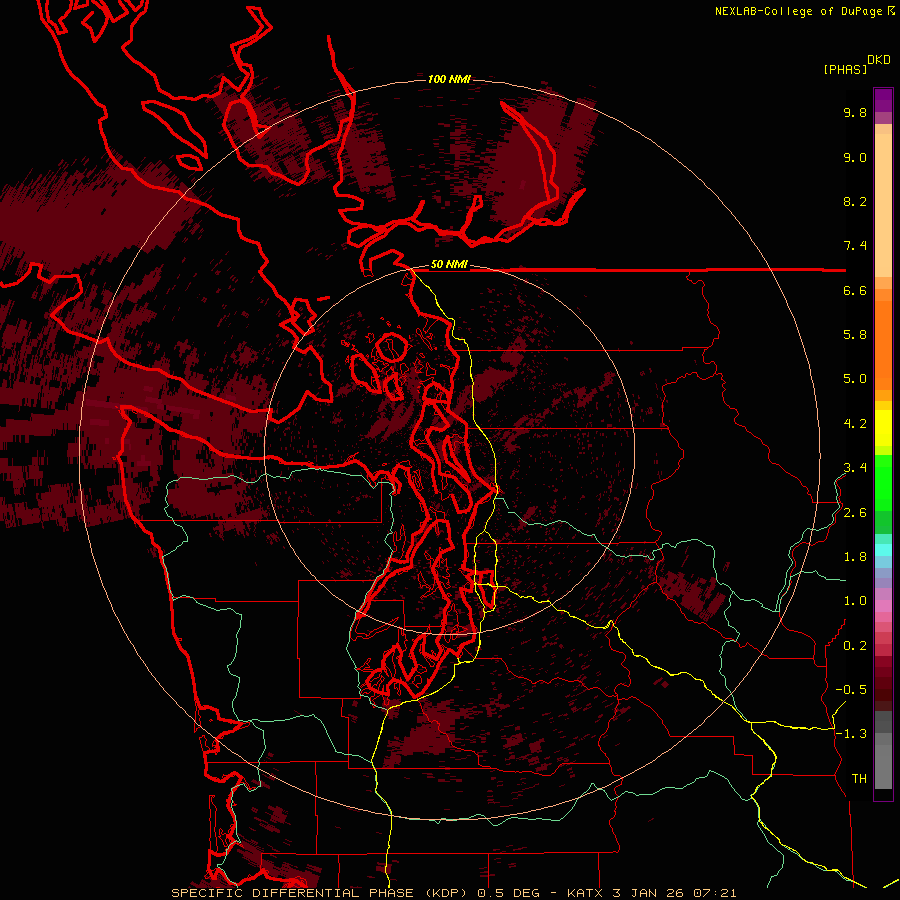
Task: Click the 9.8 legend value
Action: [x=855, y=112]
